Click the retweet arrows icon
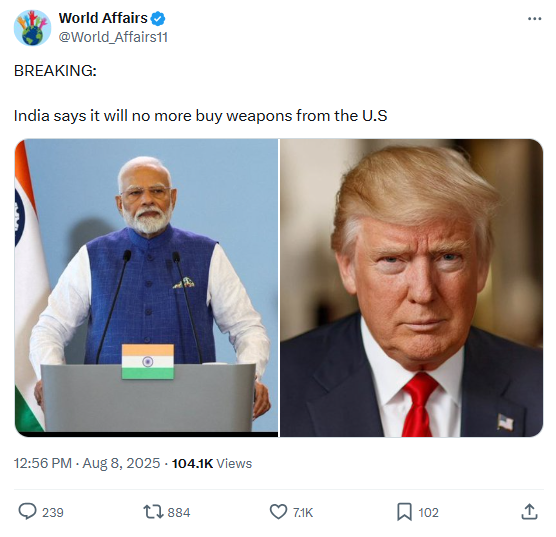Image resolution: width=556 pixels, height=537 pixels. (153, 512)
